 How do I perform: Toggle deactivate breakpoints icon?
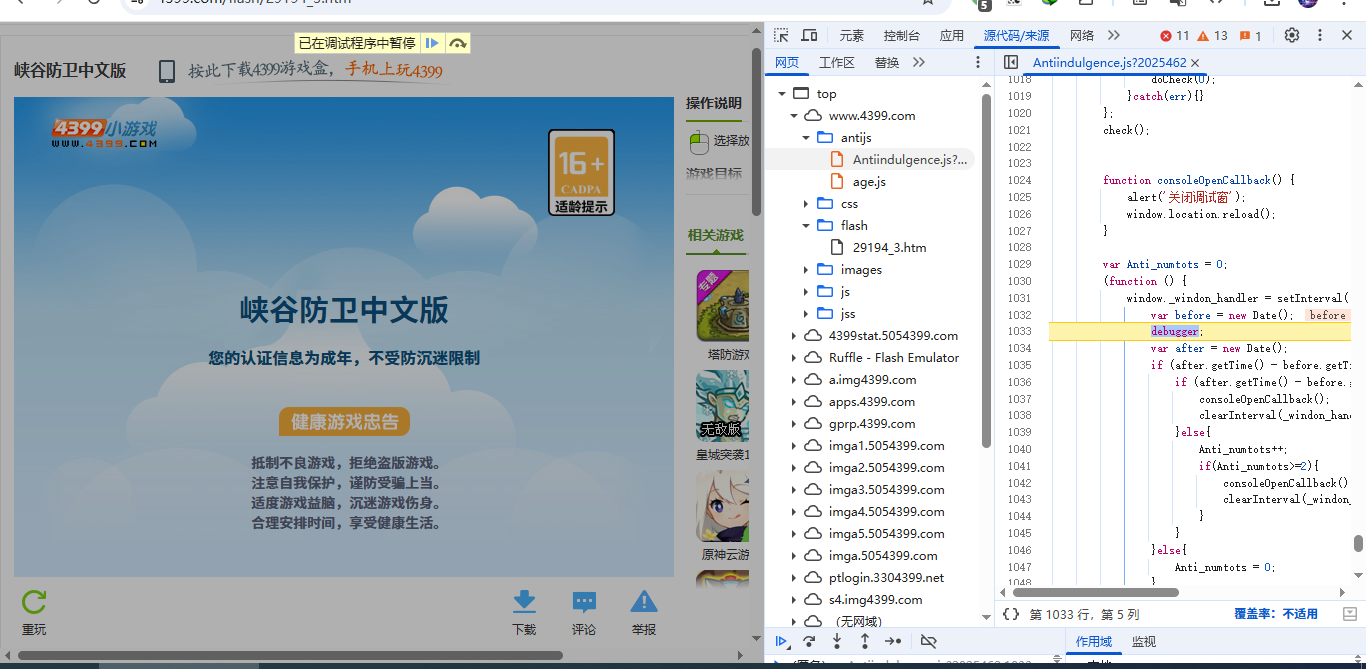click(x=928, y=641)
